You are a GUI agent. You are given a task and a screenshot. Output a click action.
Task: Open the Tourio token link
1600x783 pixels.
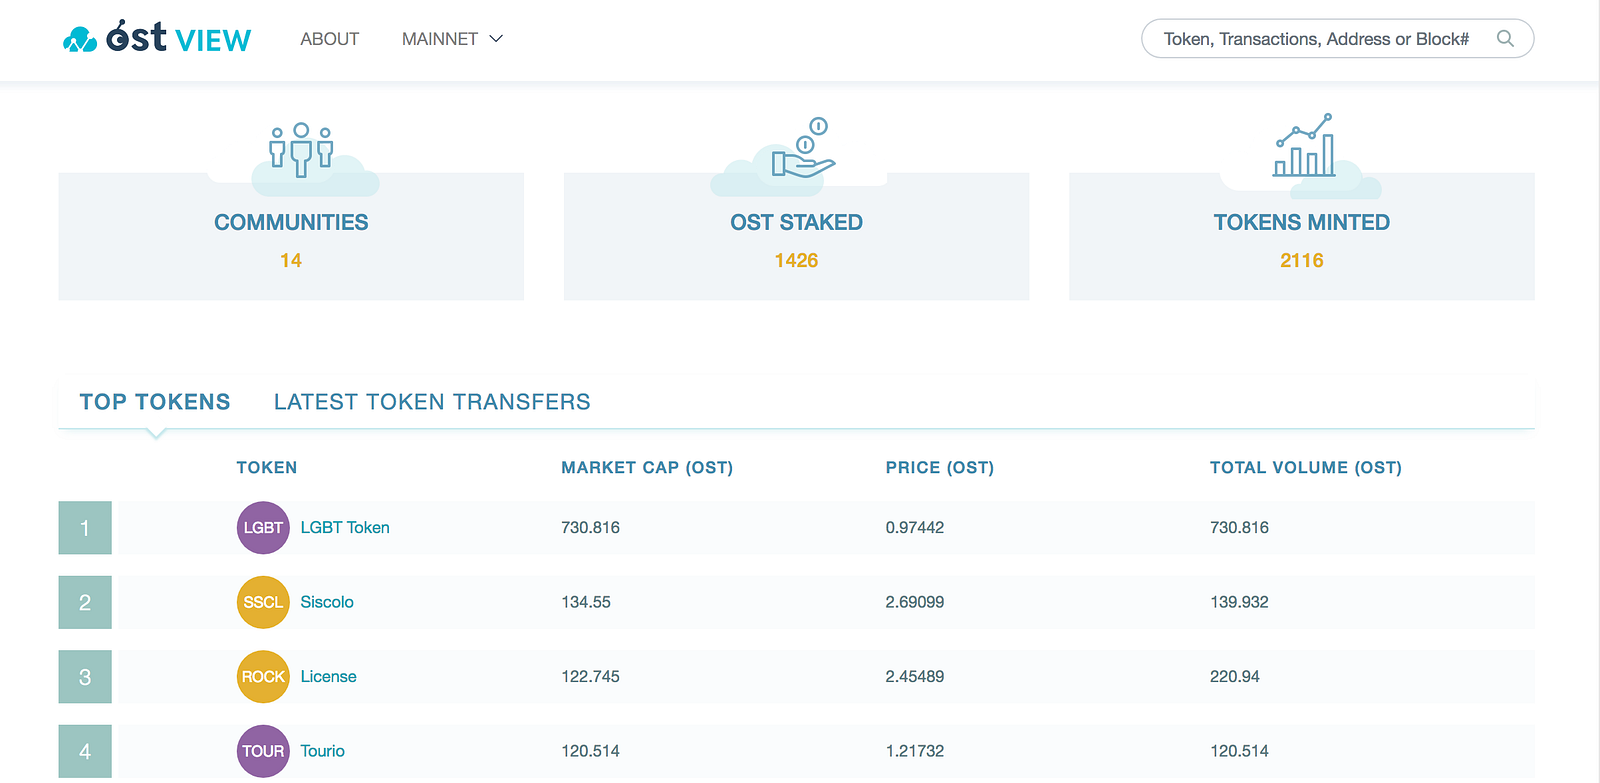(x=323, y=751)
